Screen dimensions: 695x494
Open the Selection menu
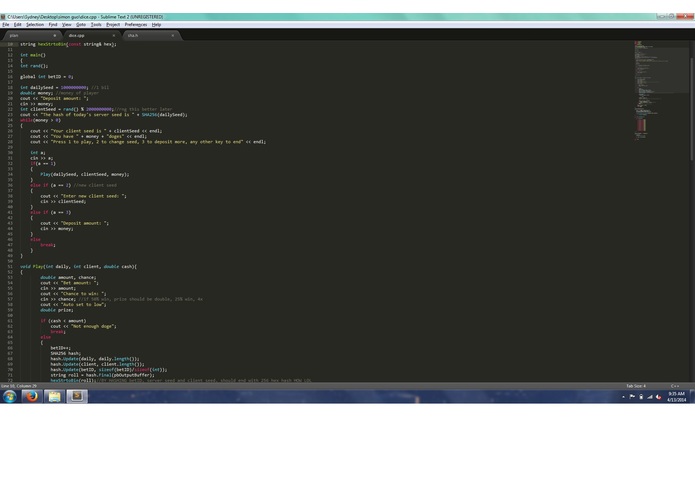pyautogui.click(x=35, y=25)
